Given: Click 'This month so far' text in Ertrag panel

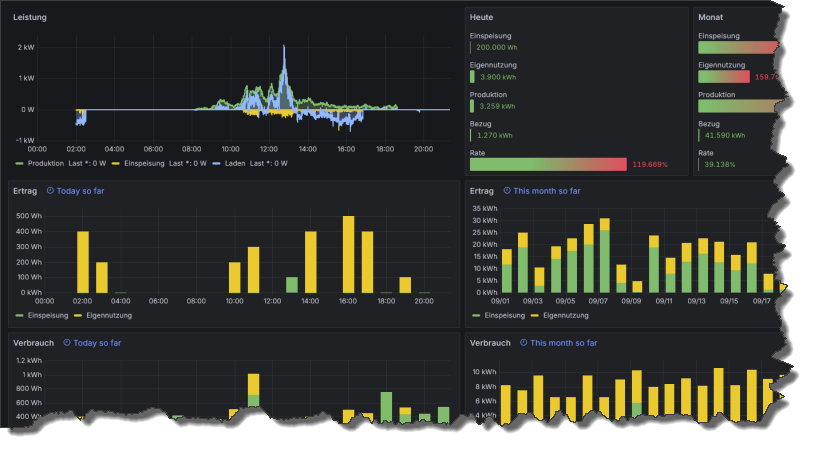Looking at the screenshot, I should click(548, 190).
